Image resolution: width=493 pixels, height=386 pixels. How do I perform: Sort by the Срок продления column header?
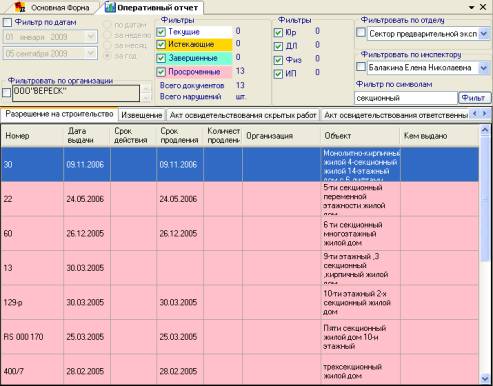coord(180,136)
